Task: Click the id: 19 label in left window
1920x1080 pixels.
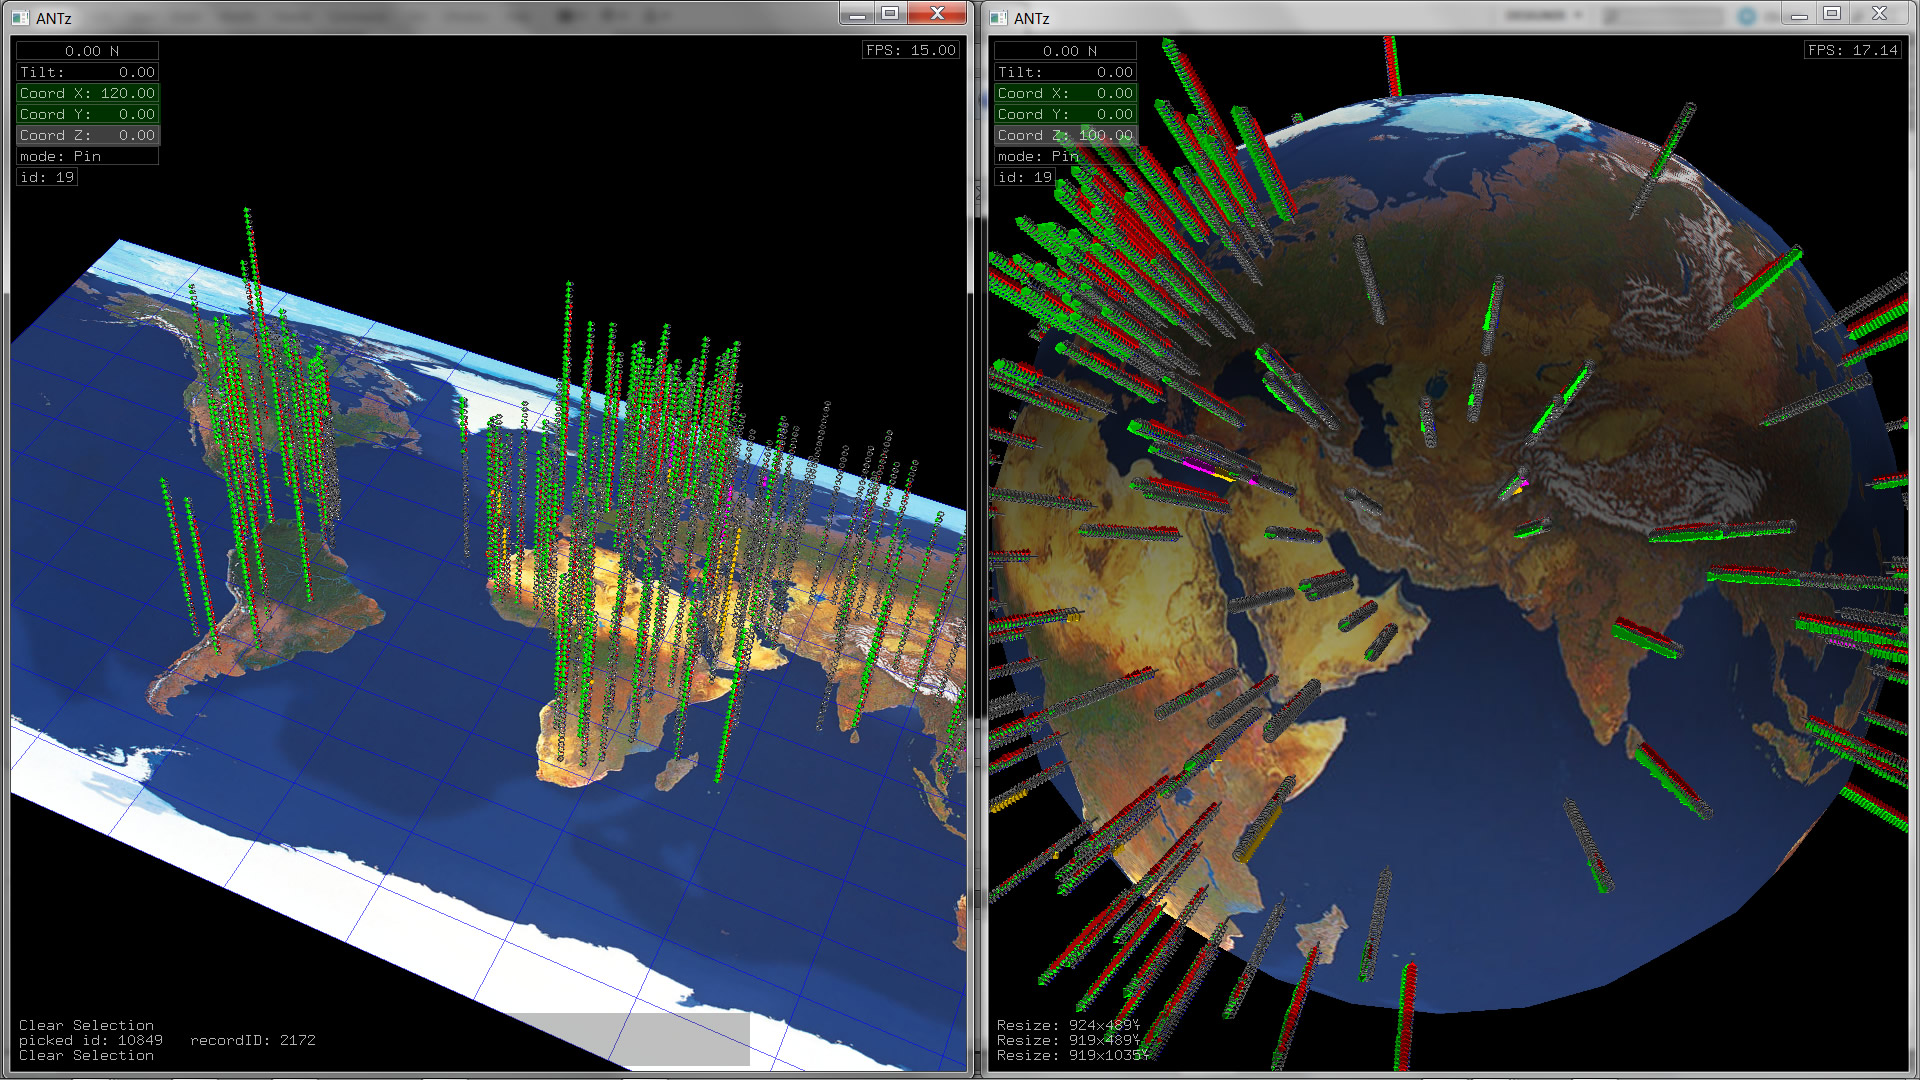Action: [47, 177]
